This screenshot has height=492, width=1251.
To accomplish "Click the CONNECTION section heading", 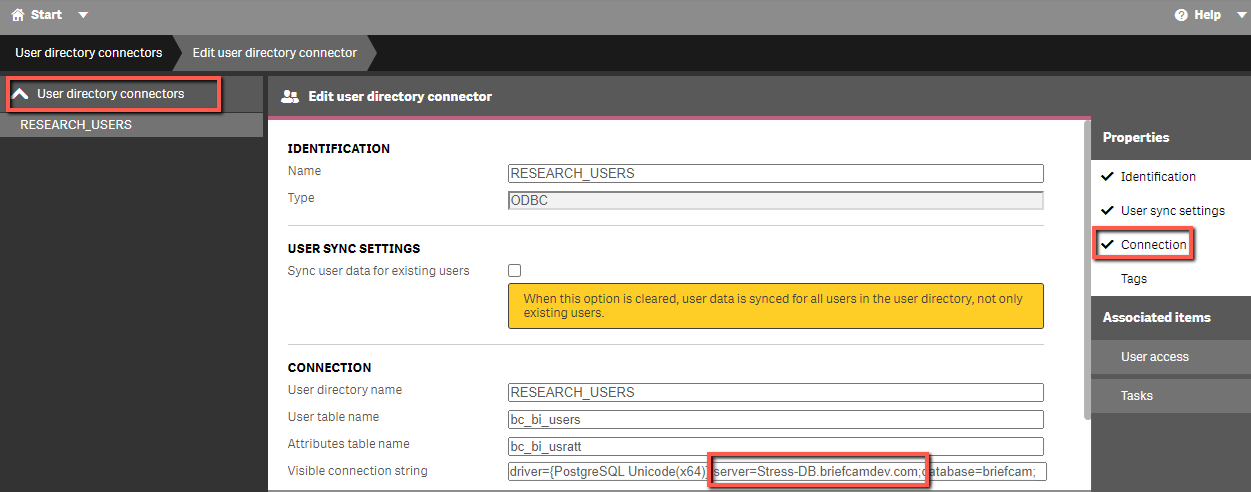I will [x=329, y=368].
